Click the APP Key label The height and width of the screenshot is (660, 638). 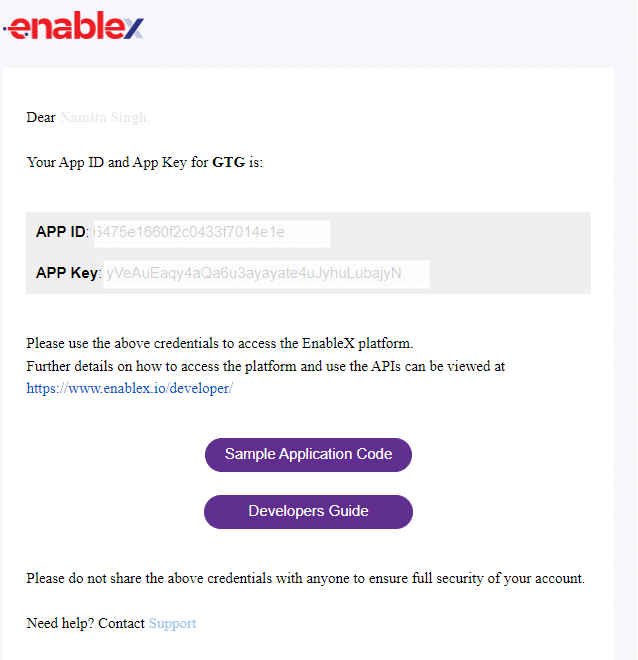68,273
